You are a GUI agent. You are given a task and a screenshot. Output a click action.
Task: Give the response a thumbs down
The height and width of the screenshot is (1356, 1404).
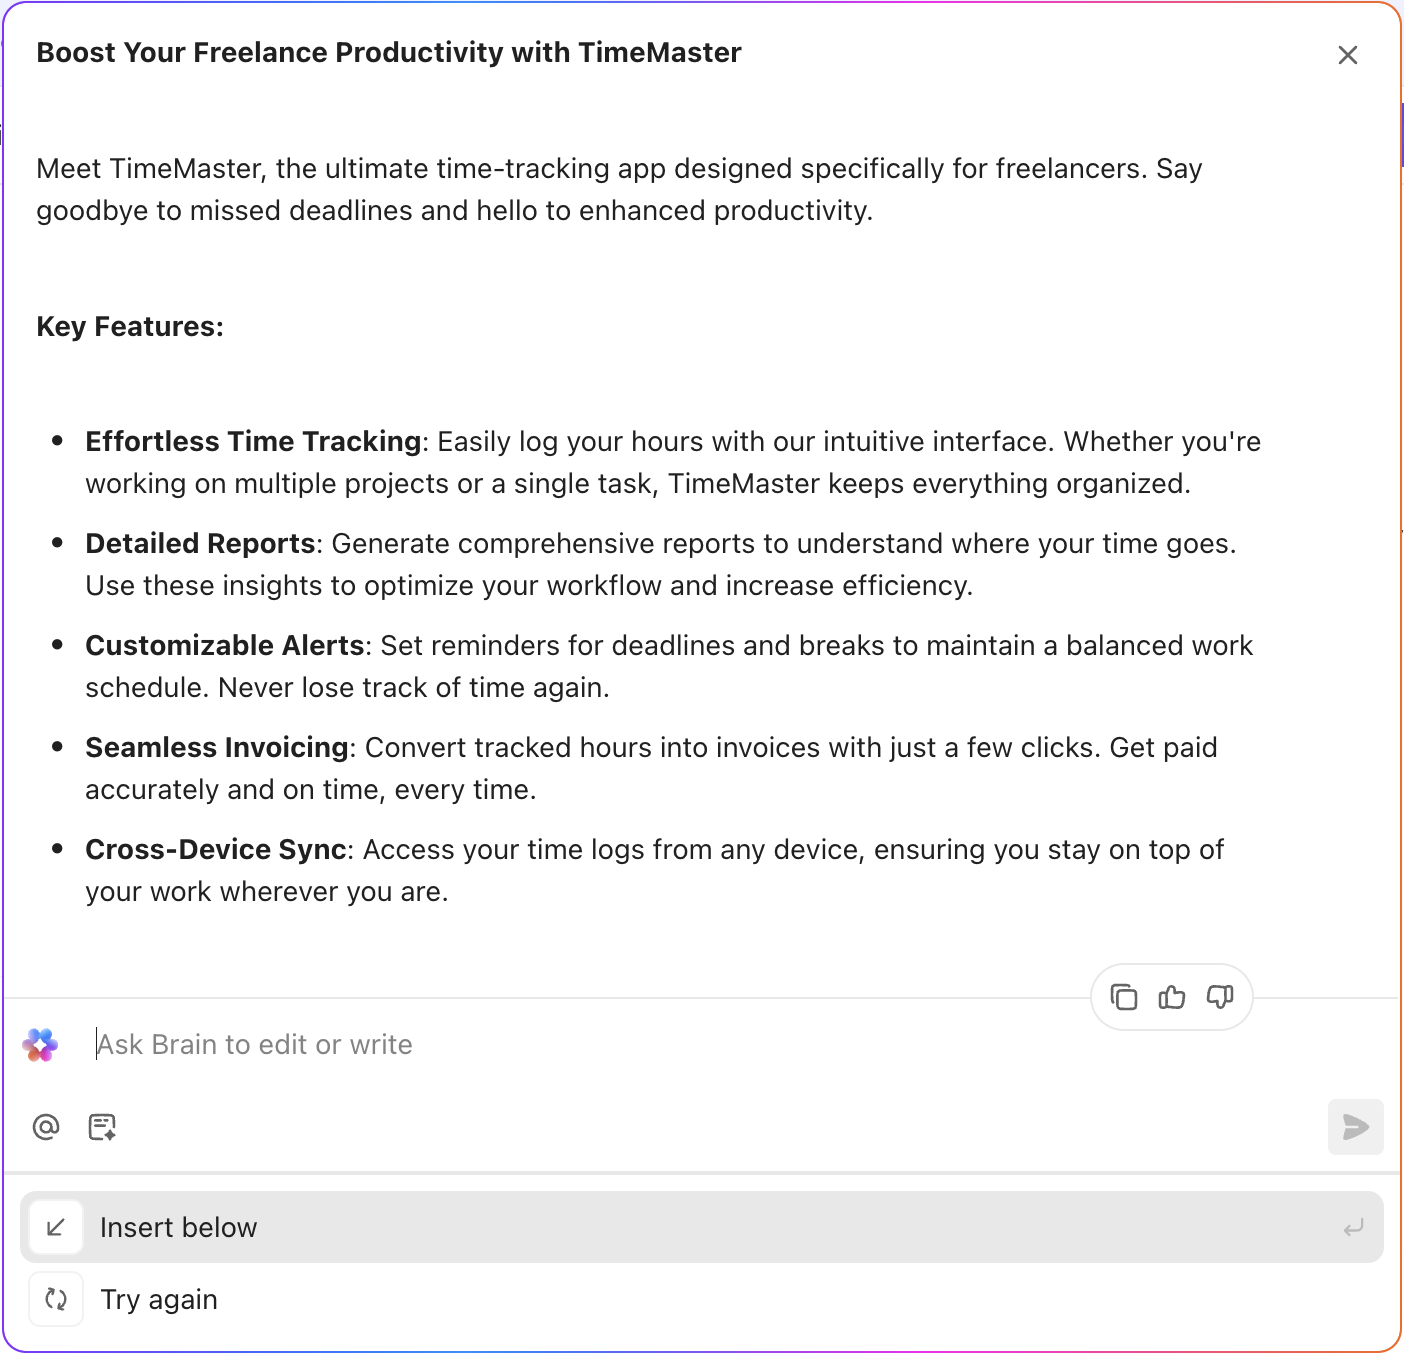(1219, 997)
